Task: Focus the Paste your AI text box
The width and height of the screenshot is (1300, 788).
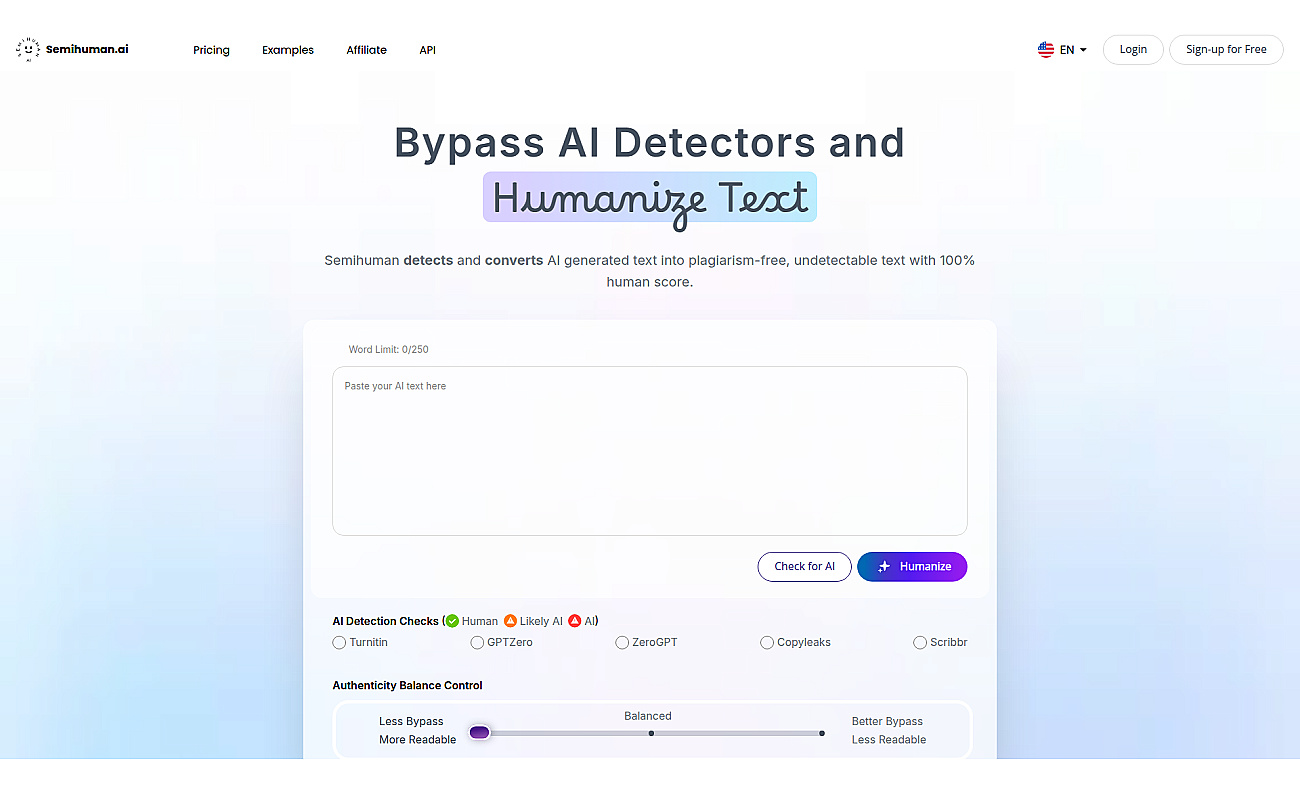Action: [x=650, y=451]
